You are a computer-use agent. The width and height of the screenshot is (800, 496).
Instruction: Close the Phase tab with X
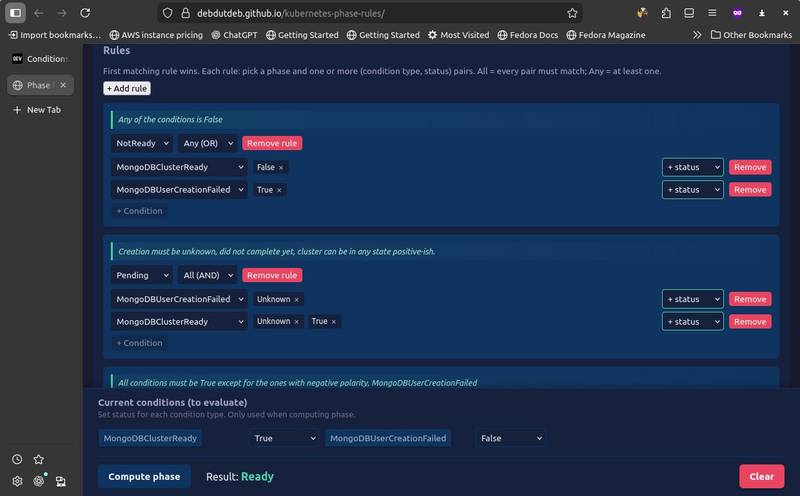click(63, 85)
